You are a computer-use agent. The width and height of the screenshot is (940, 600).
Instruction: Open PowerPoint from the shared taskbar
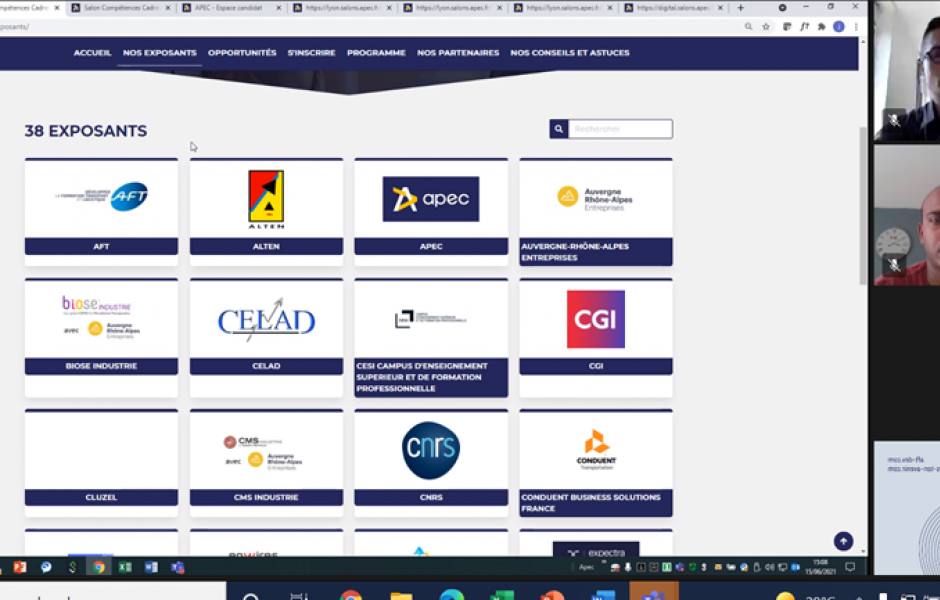click(20, 567)
